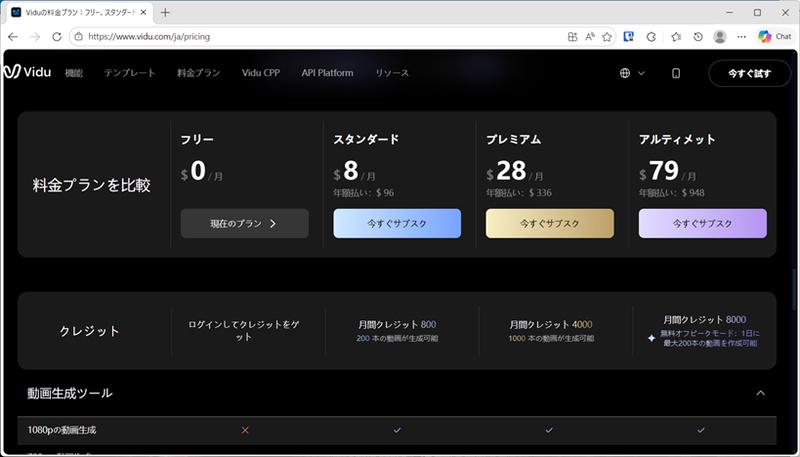Click the Standard row checkmark for 1080p
Viewport: 800px width, 457px height.
point(397,430)
